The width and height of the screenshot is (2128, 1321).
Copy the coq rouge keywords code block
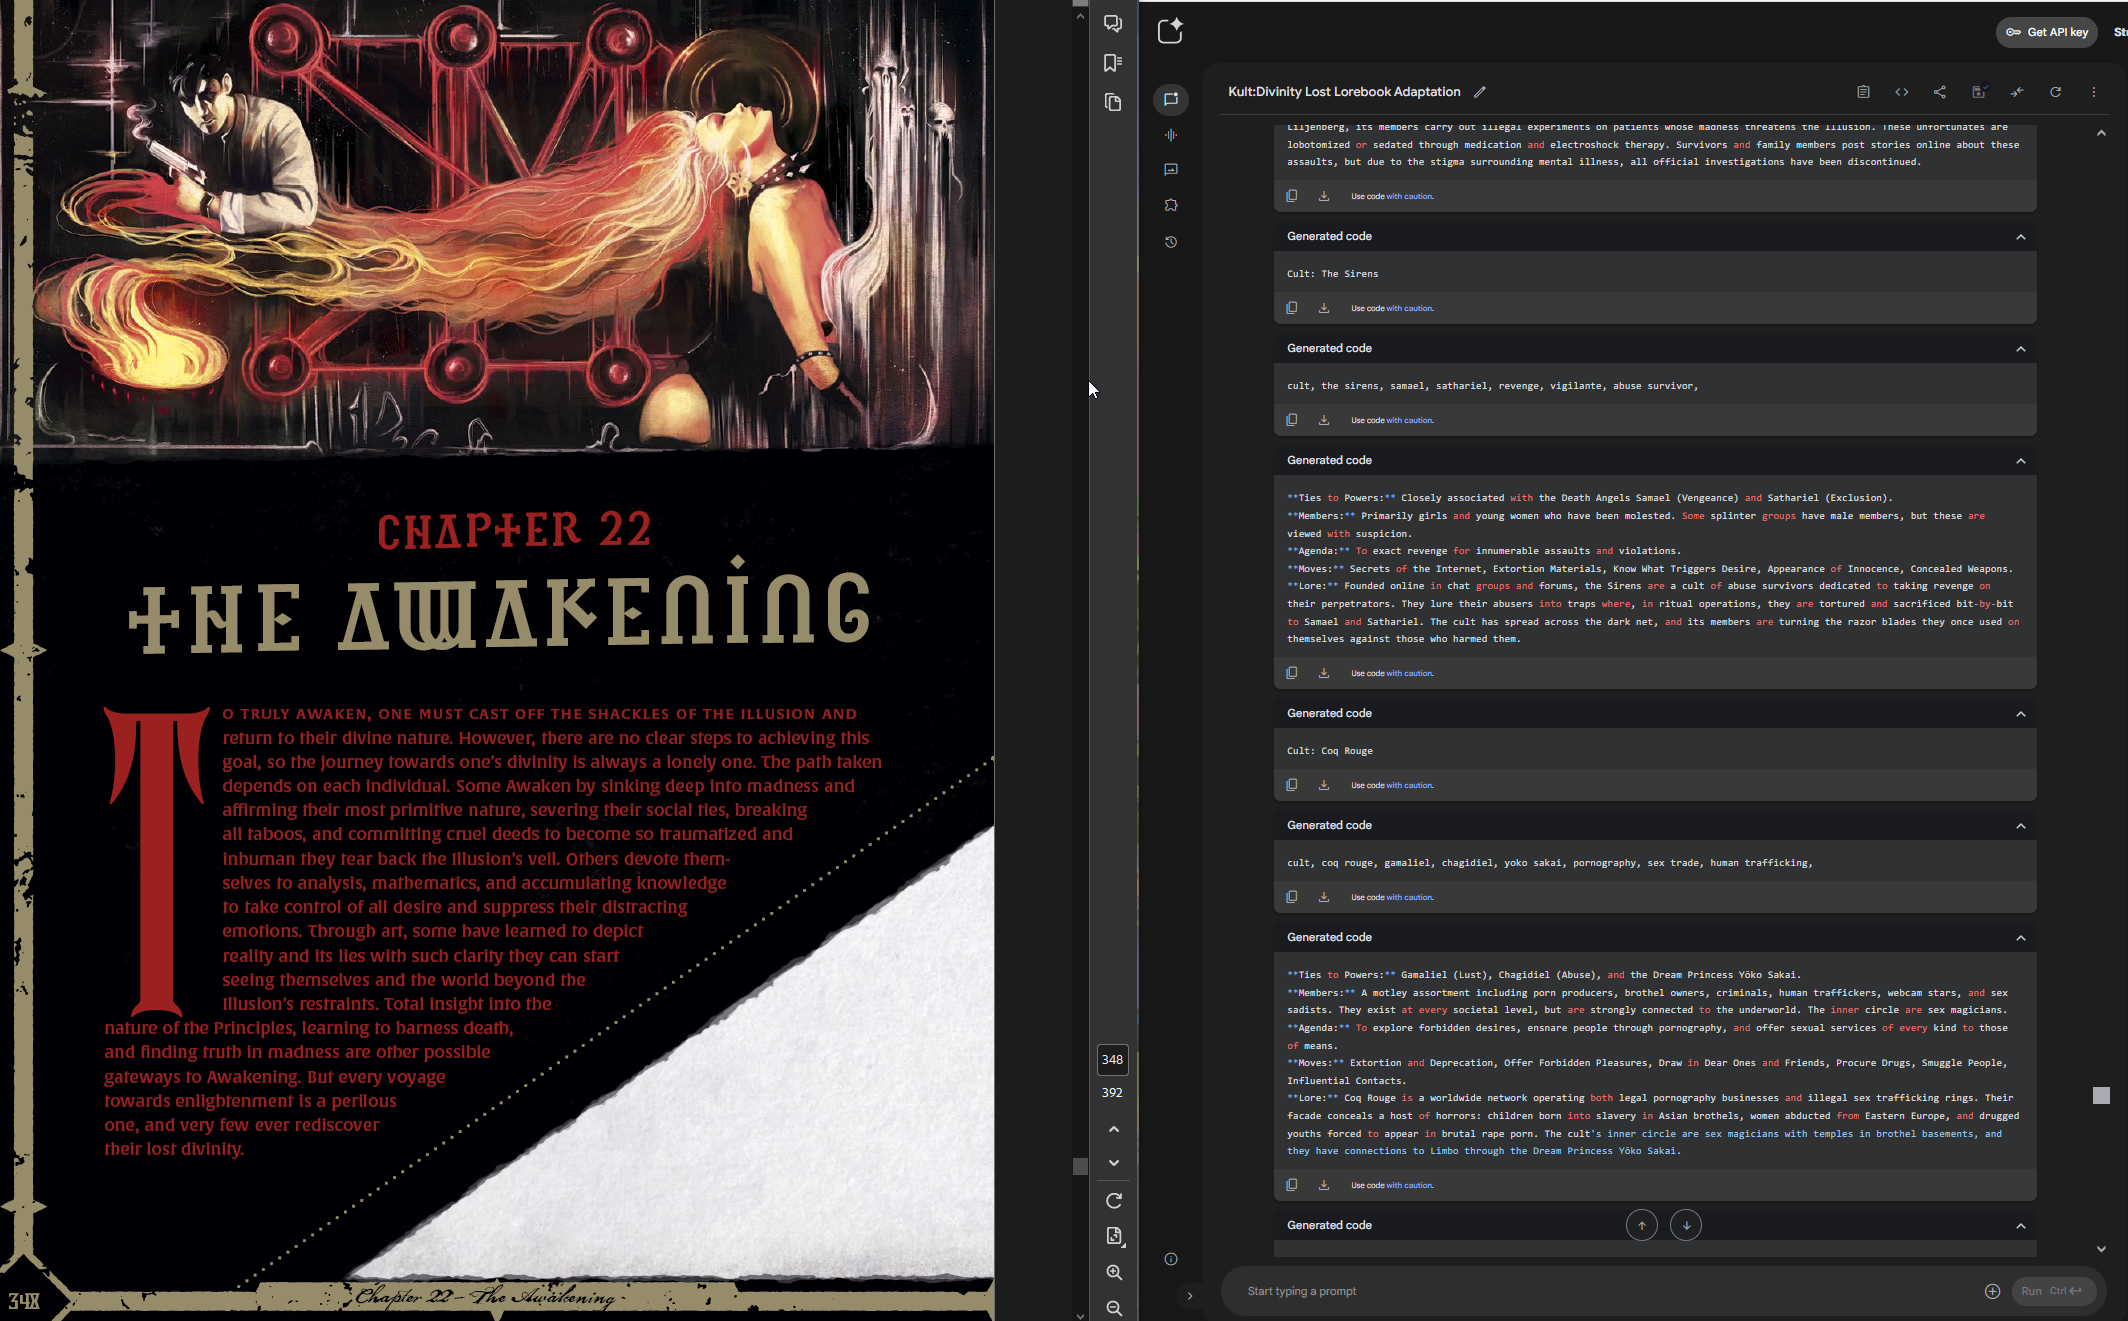point(1292,897)
